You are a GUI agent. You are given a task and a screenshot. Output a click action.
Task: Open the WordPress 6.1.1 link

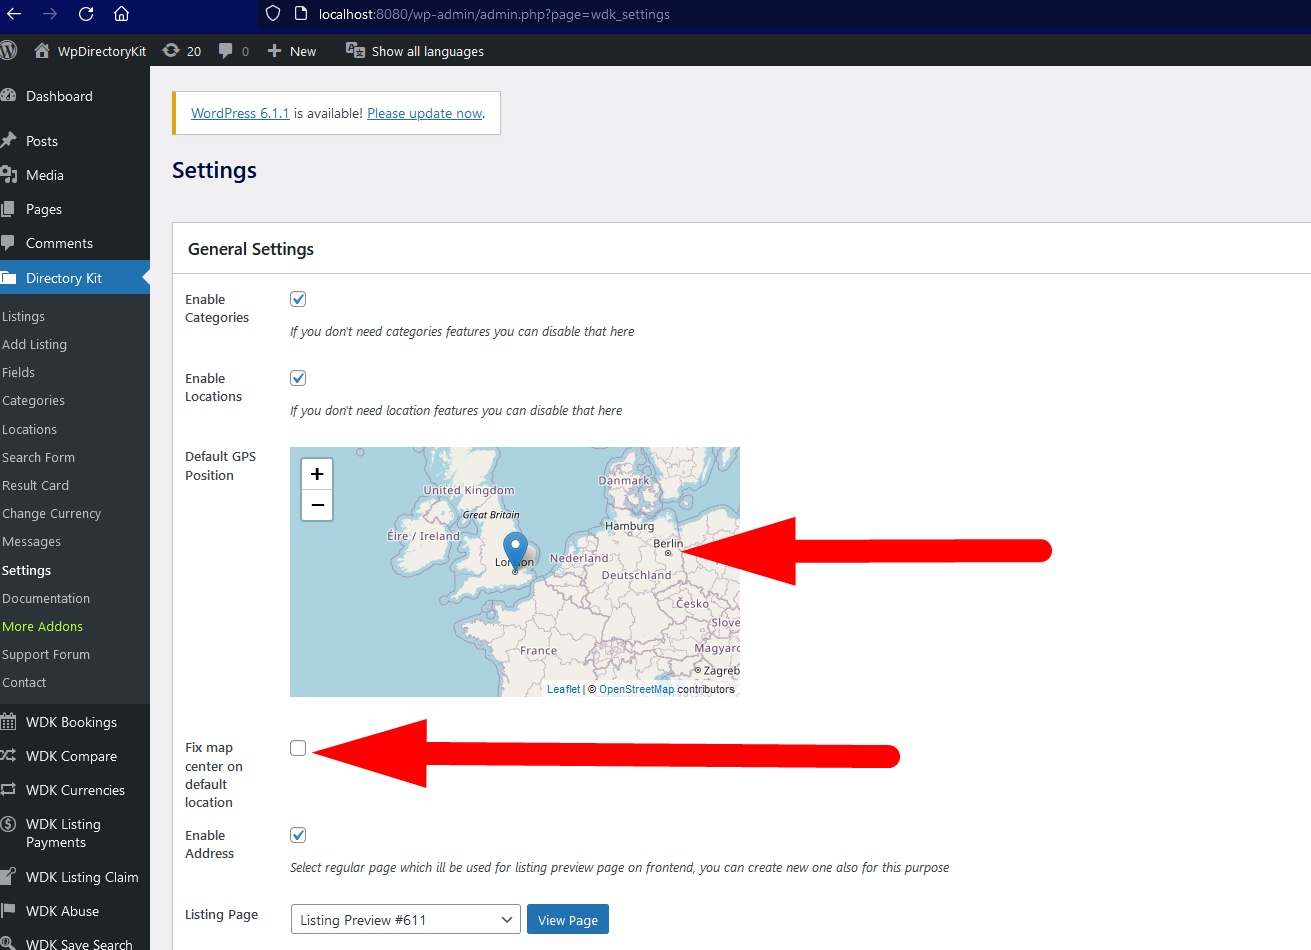coord(240,113)
